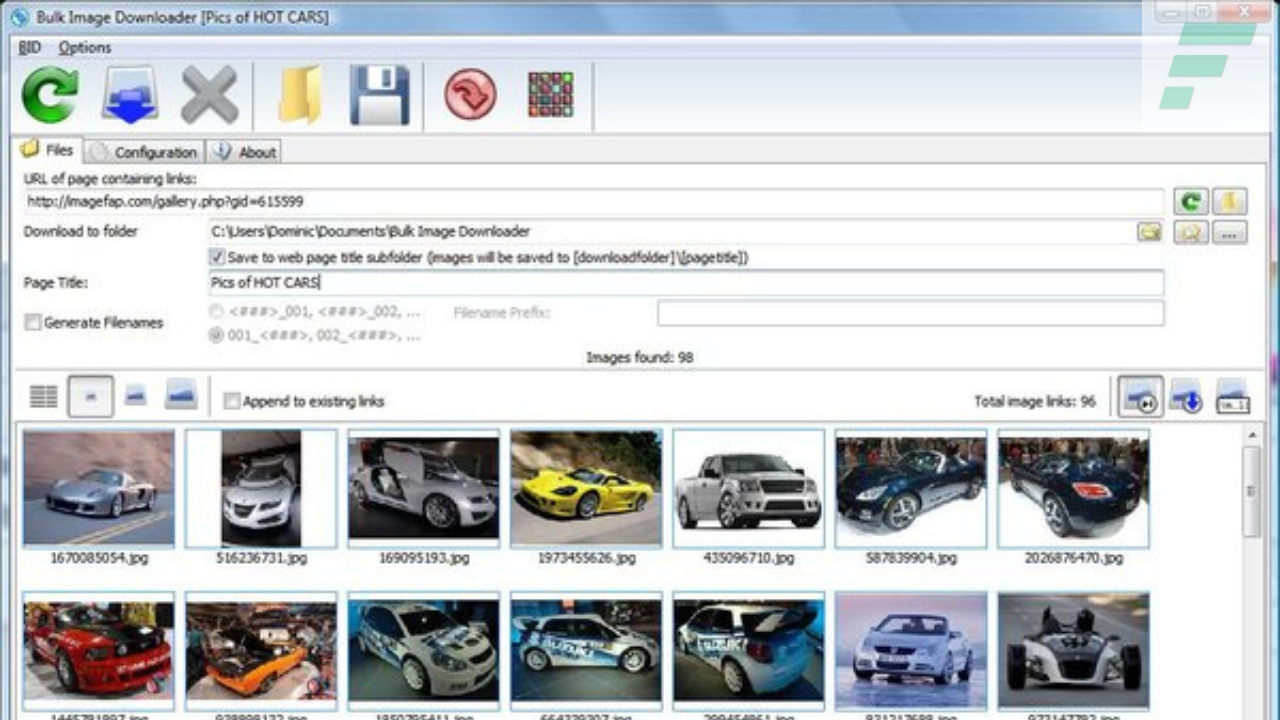
Task: Click the Download to folder path field
Action: click(x=670, y=232)
